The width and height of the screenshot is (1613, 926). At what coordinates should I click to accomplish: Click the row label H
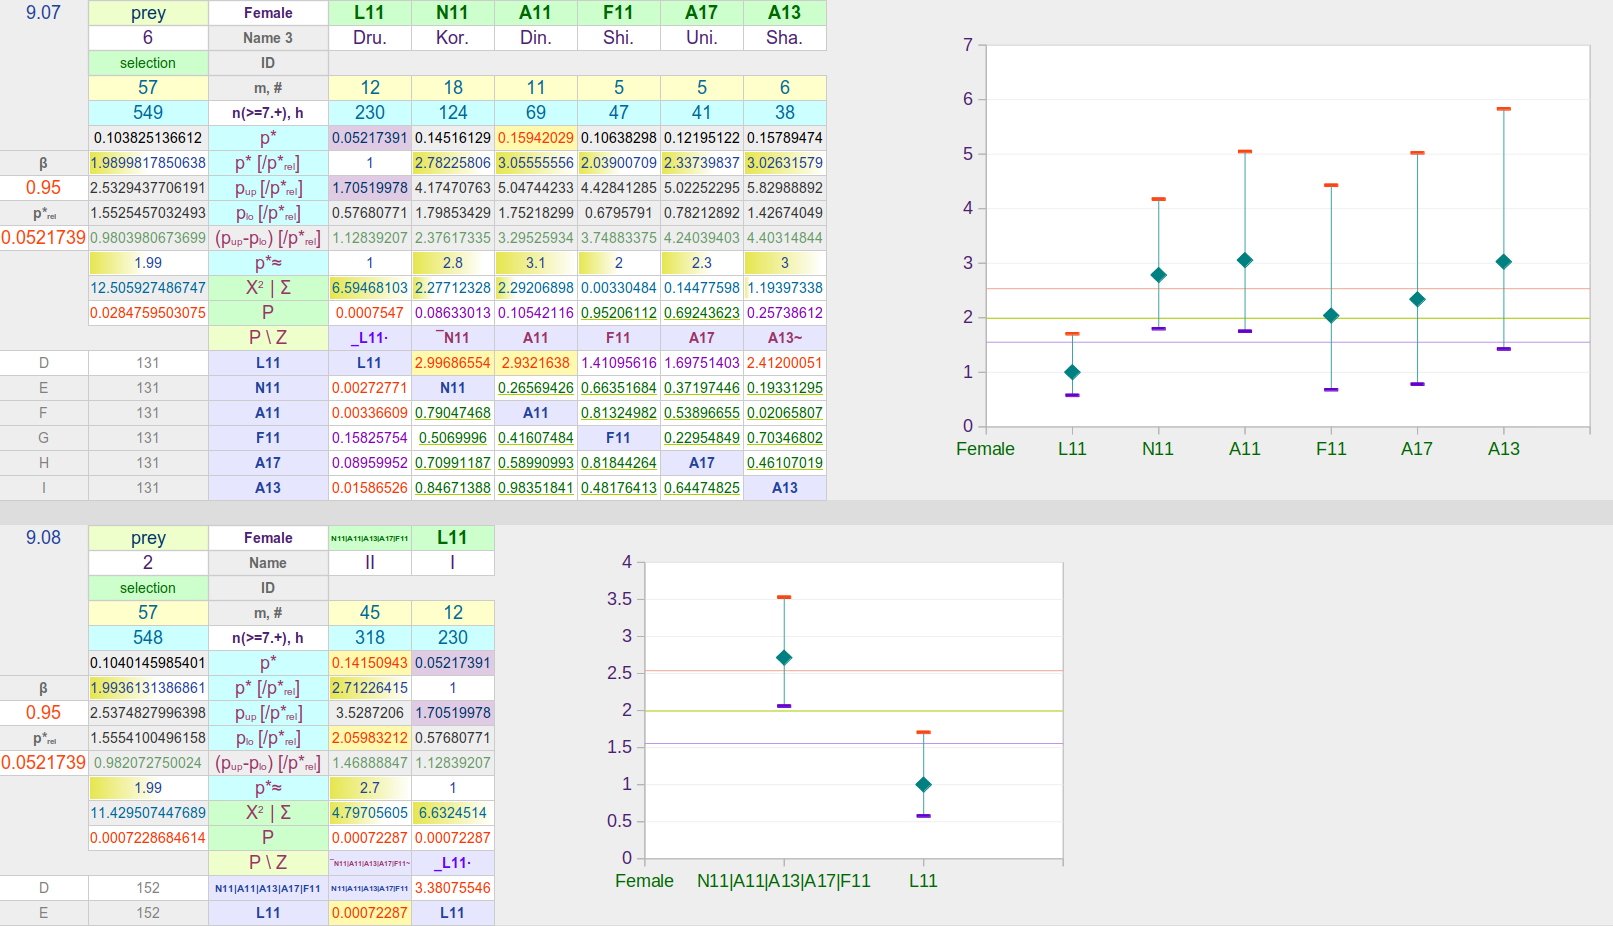point(44,463)
